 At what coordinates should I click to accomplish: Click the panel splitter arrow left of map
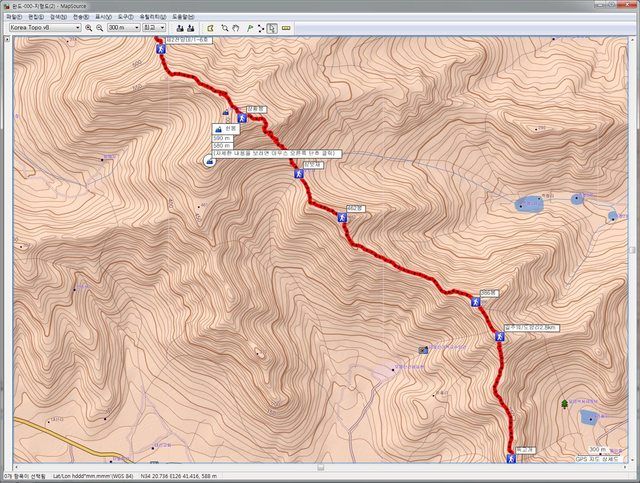click(x=7, y=39)
